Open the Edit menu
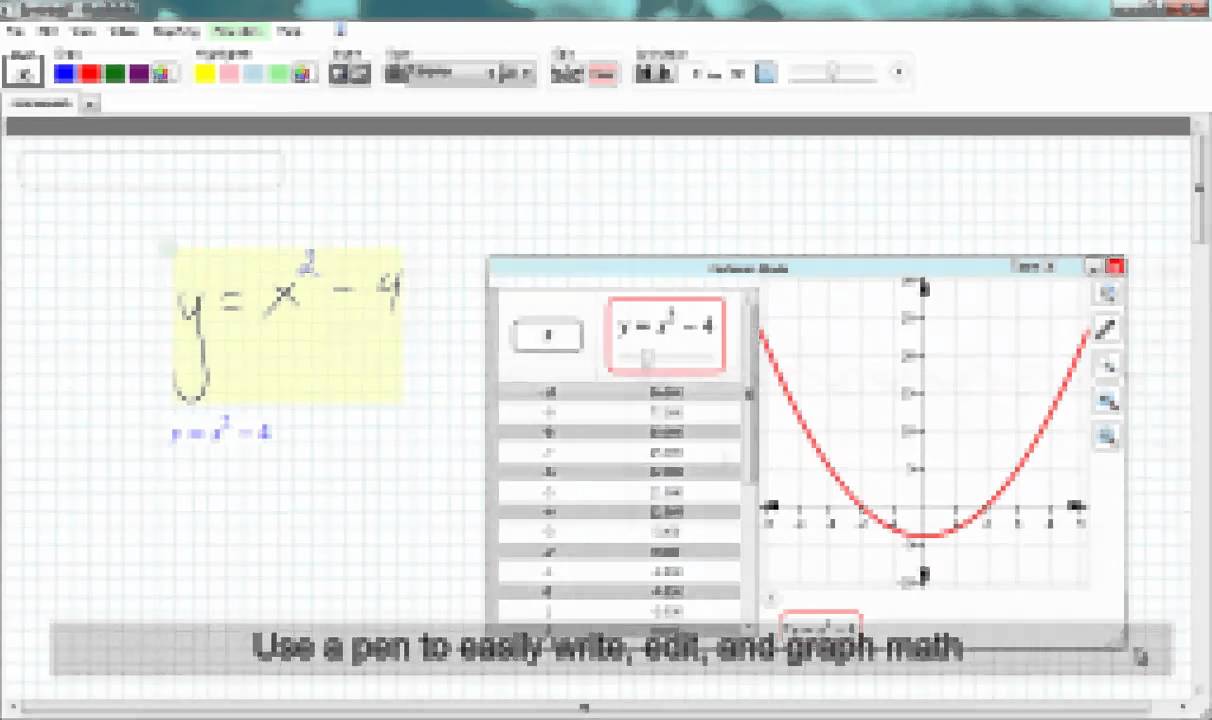 tap(48, 31)
